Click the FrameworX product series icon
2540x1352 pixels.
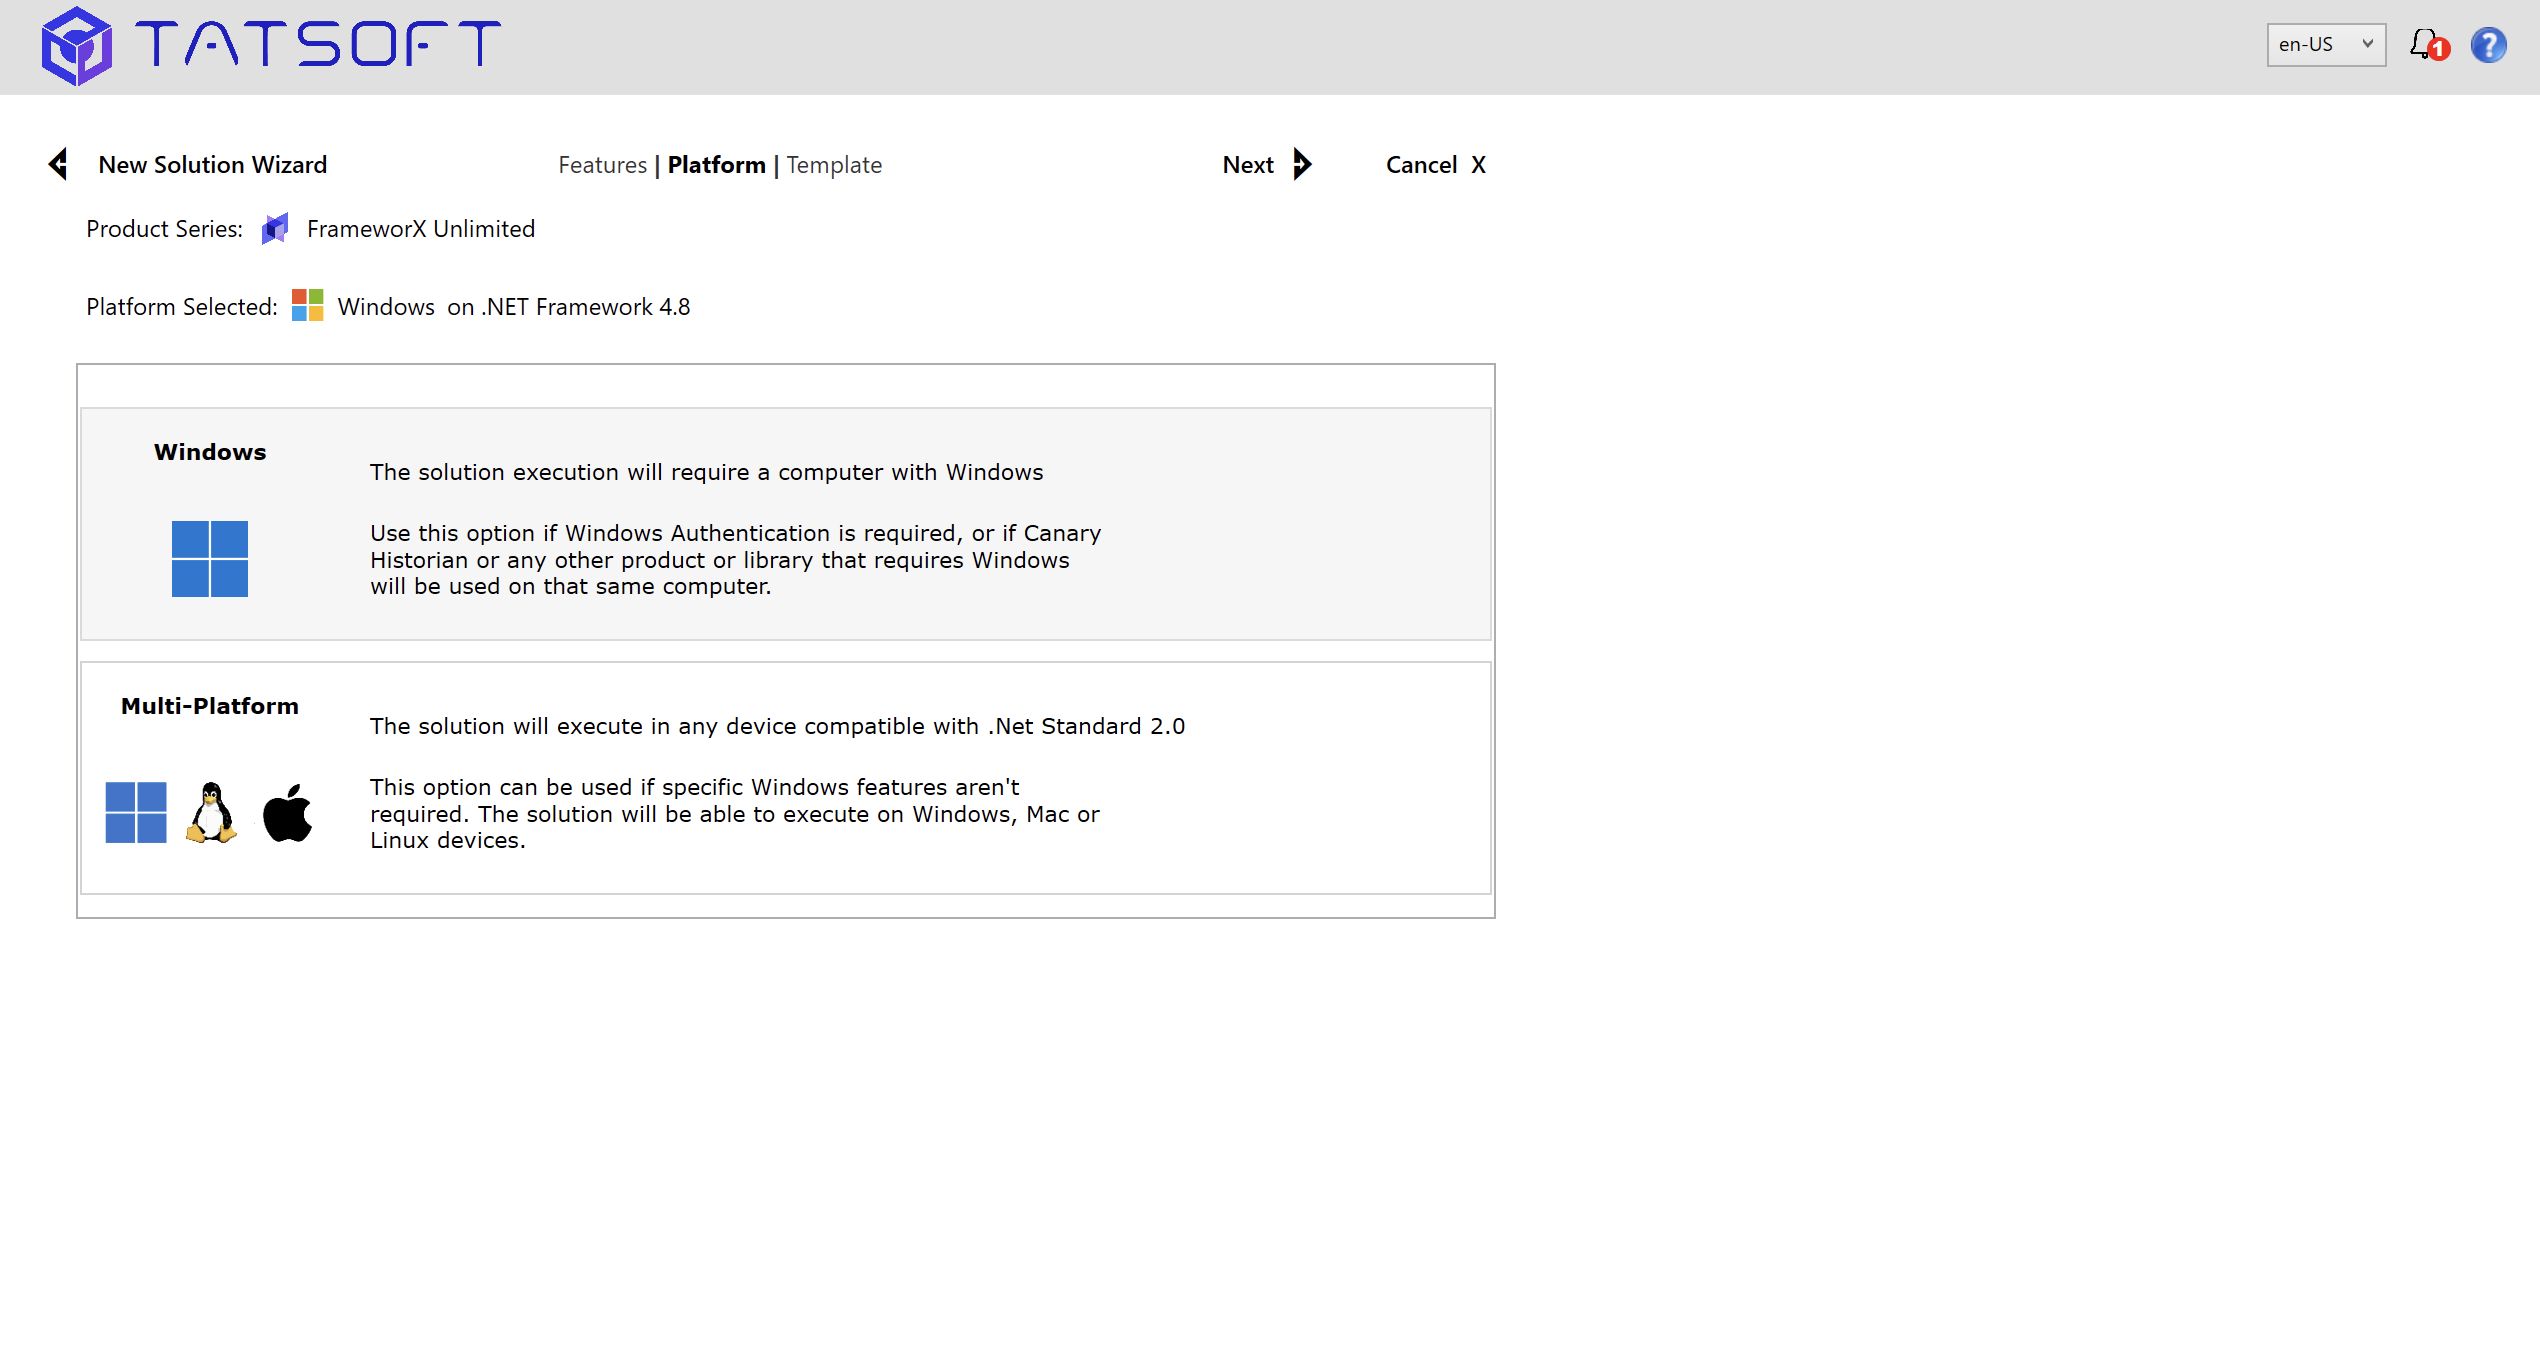click(x=275, y=229)
